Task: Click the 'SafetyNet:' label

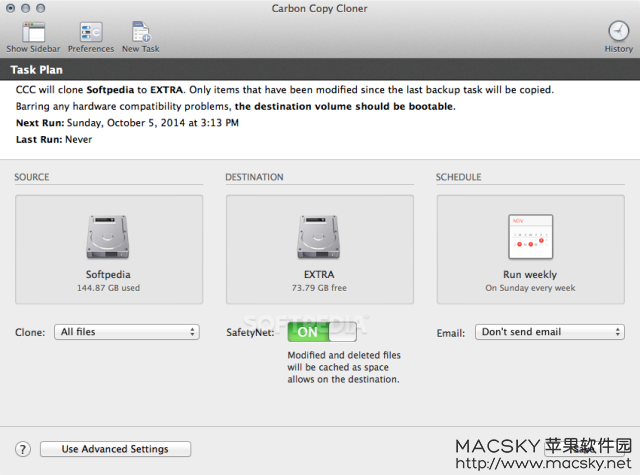Action: [x=250, y=333]
